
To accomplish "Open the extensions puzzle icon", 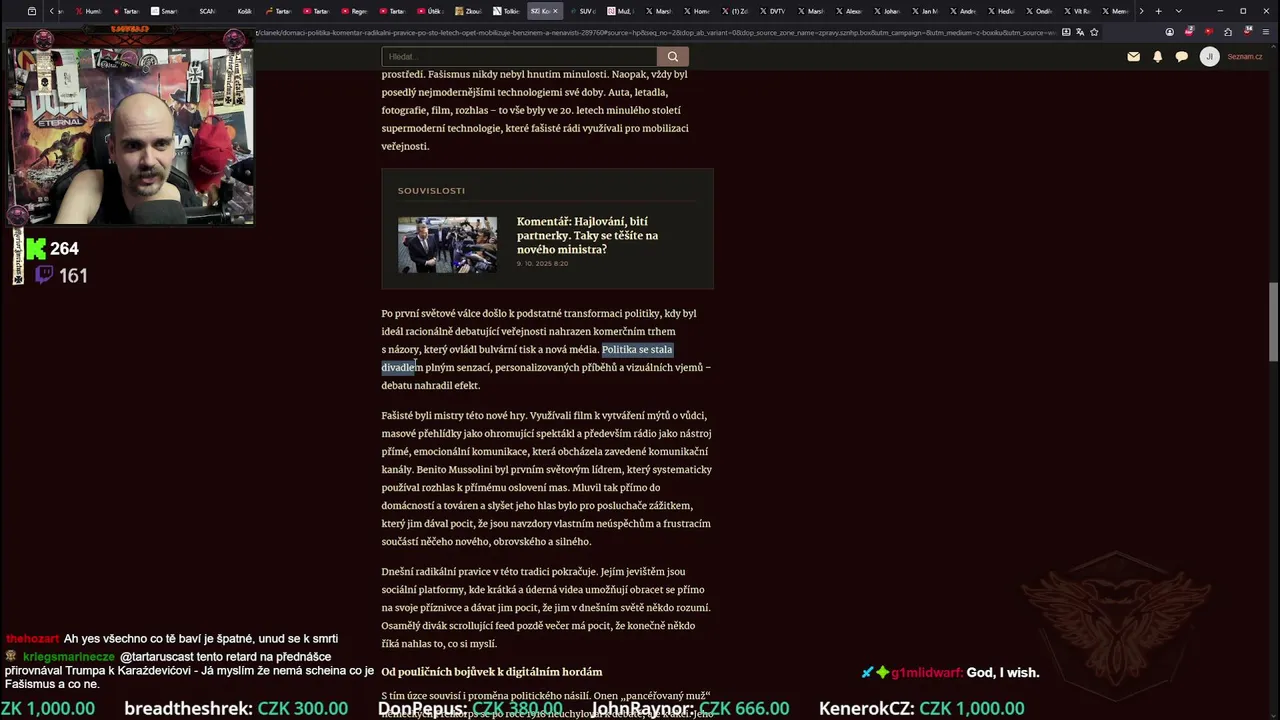I will [1228, 32].
